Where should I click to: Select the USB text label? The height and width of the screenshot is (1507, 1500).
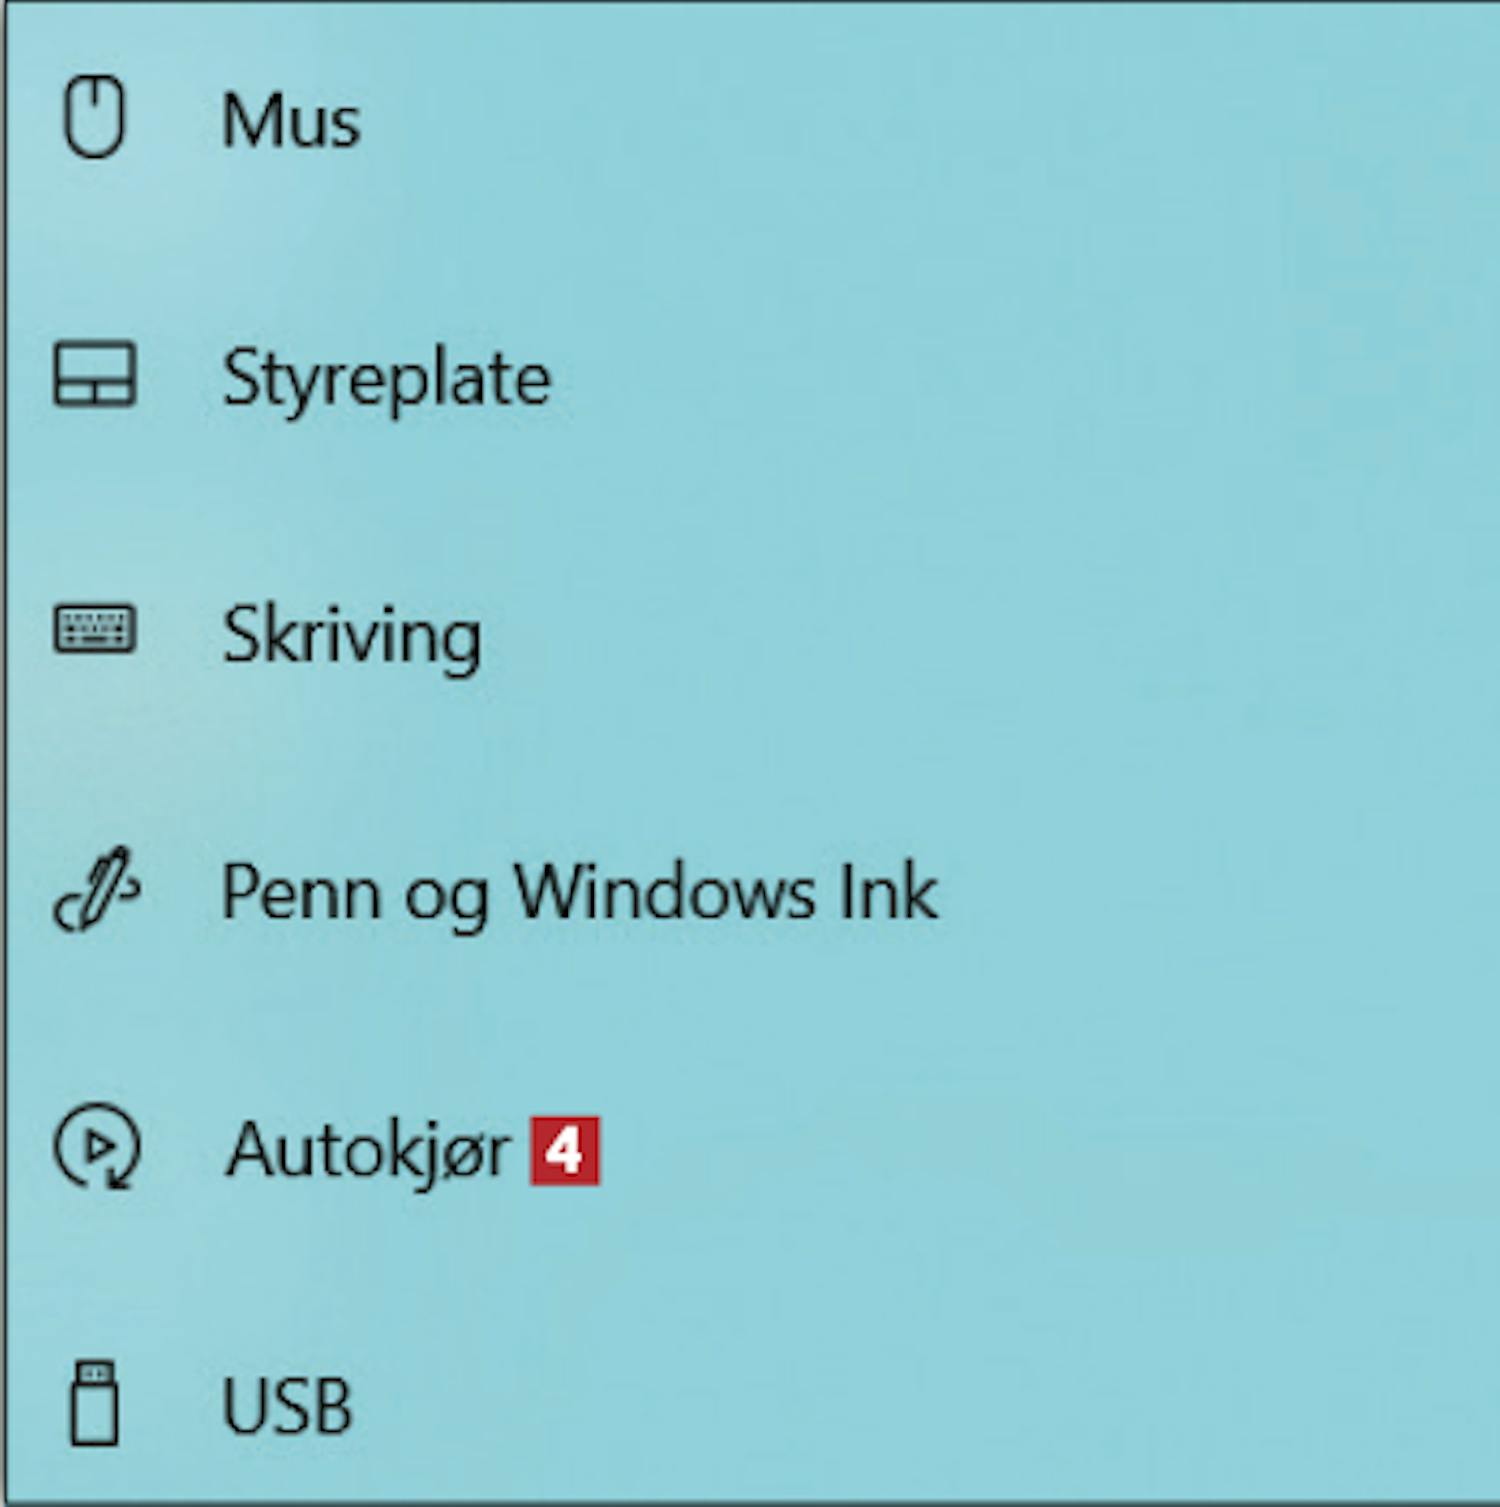288,1406
